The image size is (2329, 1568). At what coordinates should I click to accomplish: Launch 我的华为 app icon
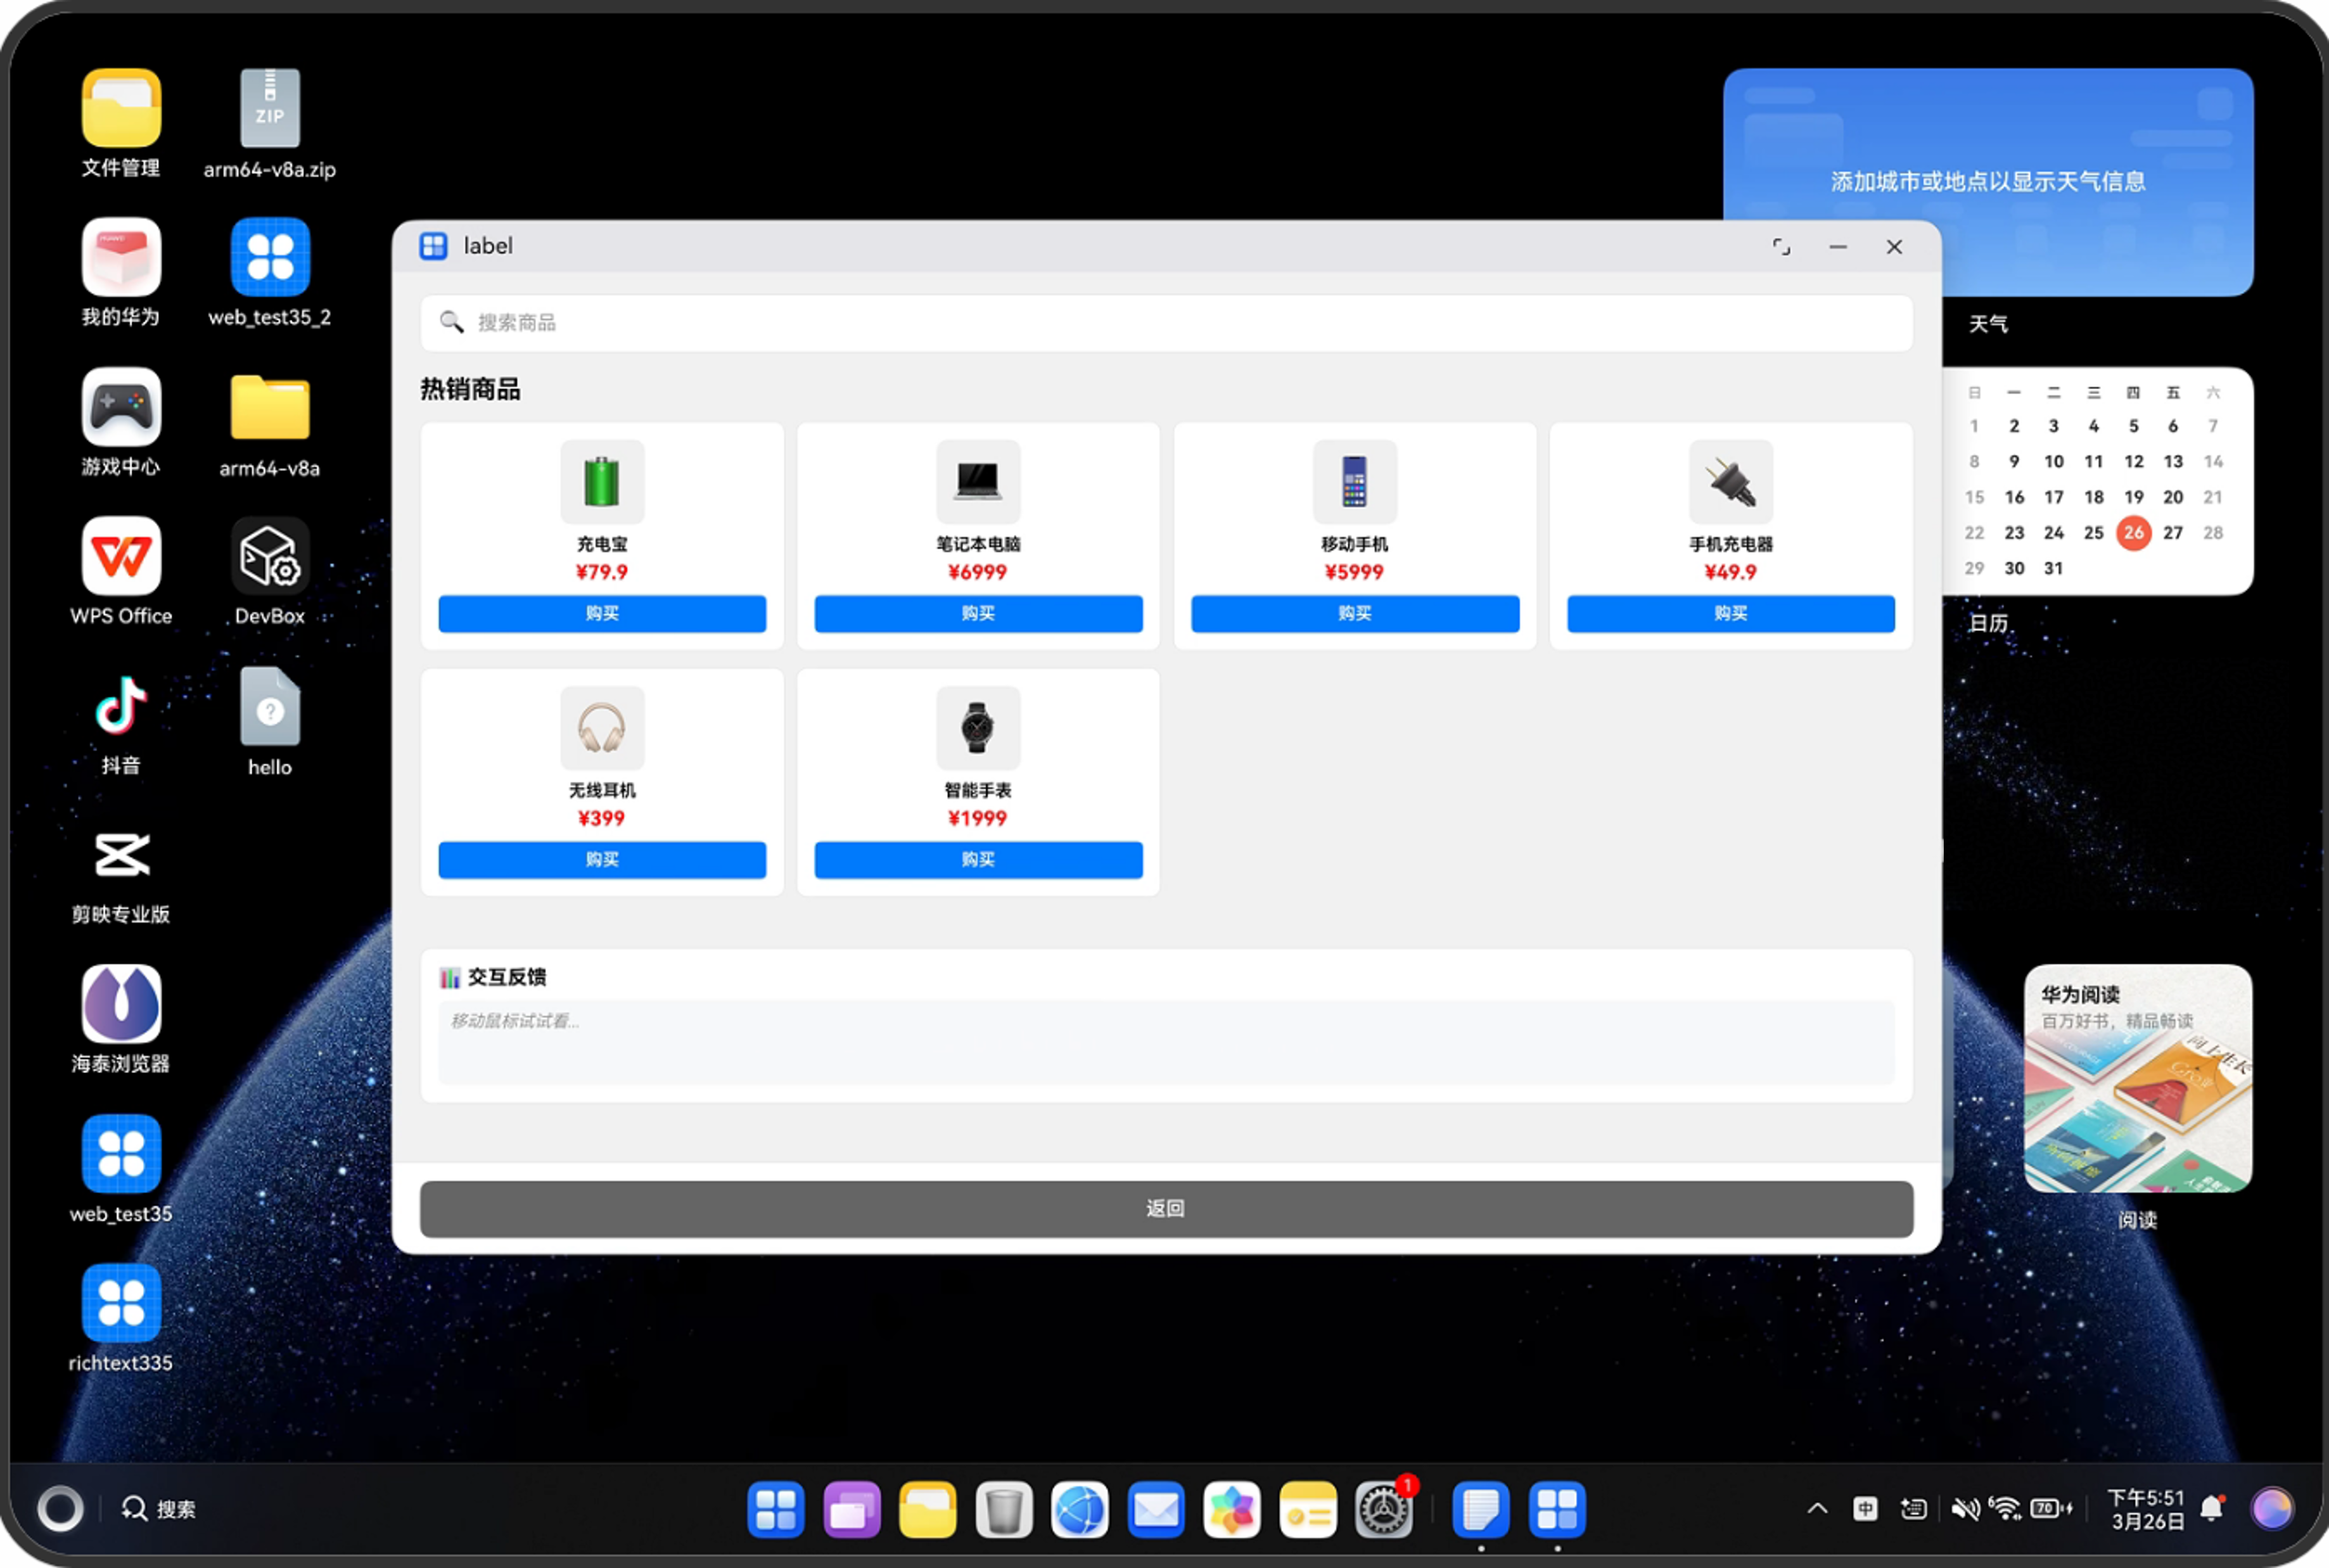coord(121,258)
